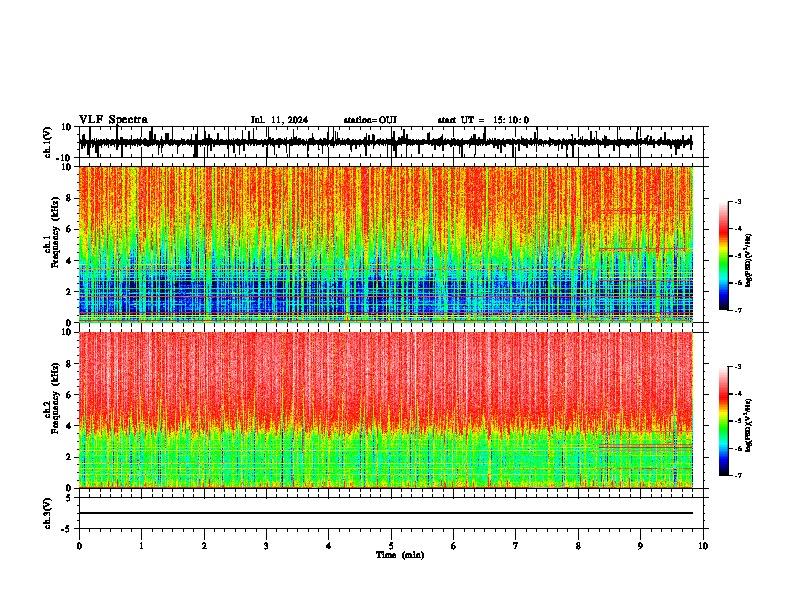The image size is (792, 612).
Task: Click the ch.1 colorbar "-3" tick label
Action: 738,201
